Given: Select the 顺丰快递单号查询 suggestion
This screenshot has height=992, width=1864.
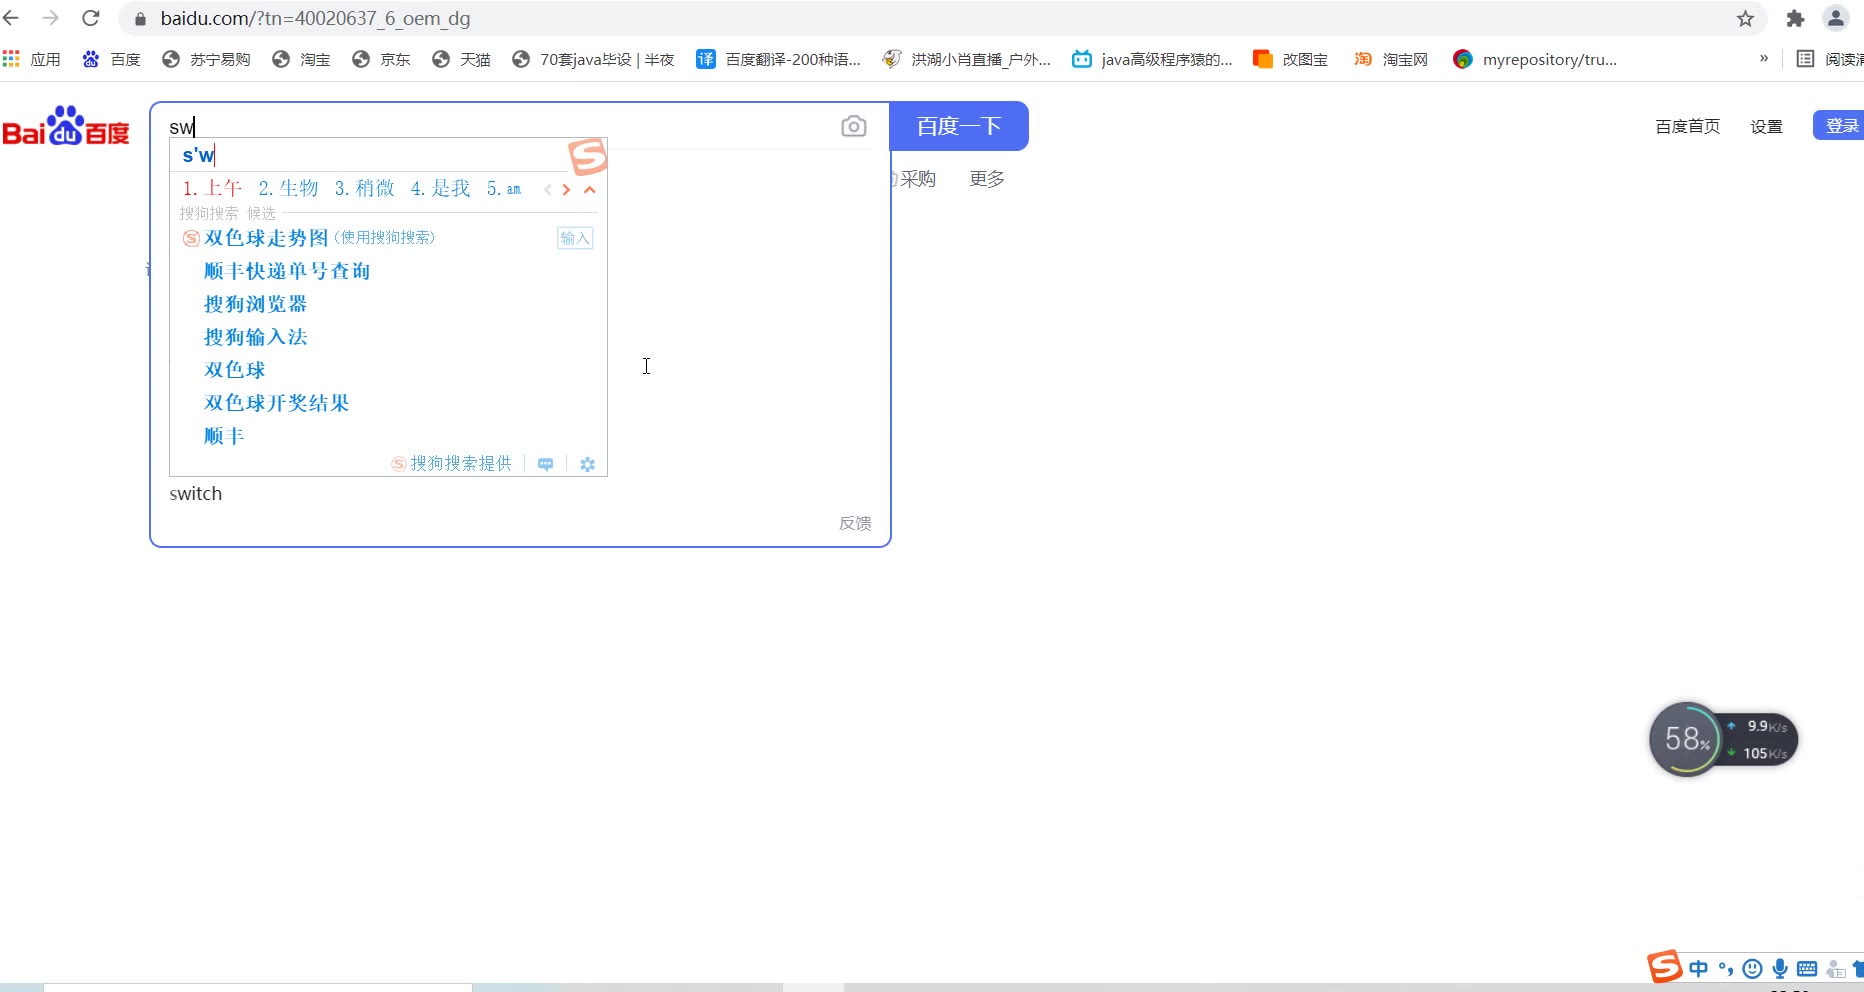Looking at the screenshot, I should coord(287,271).
